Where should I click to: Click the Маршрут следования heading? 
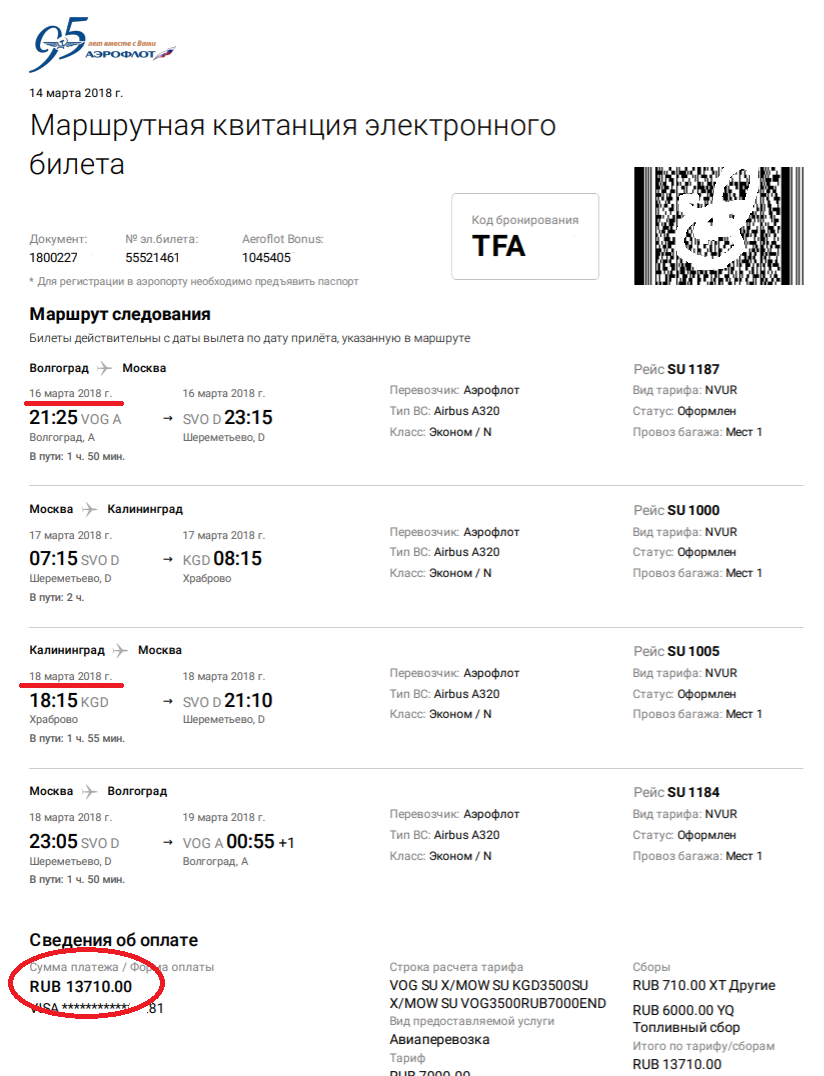[120, 315]
